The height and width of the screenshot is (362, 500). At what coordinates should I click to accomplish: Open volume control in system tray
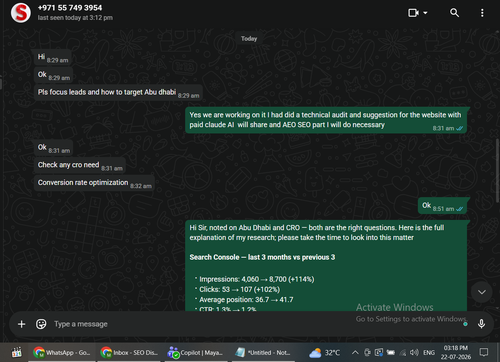[414, 352]
